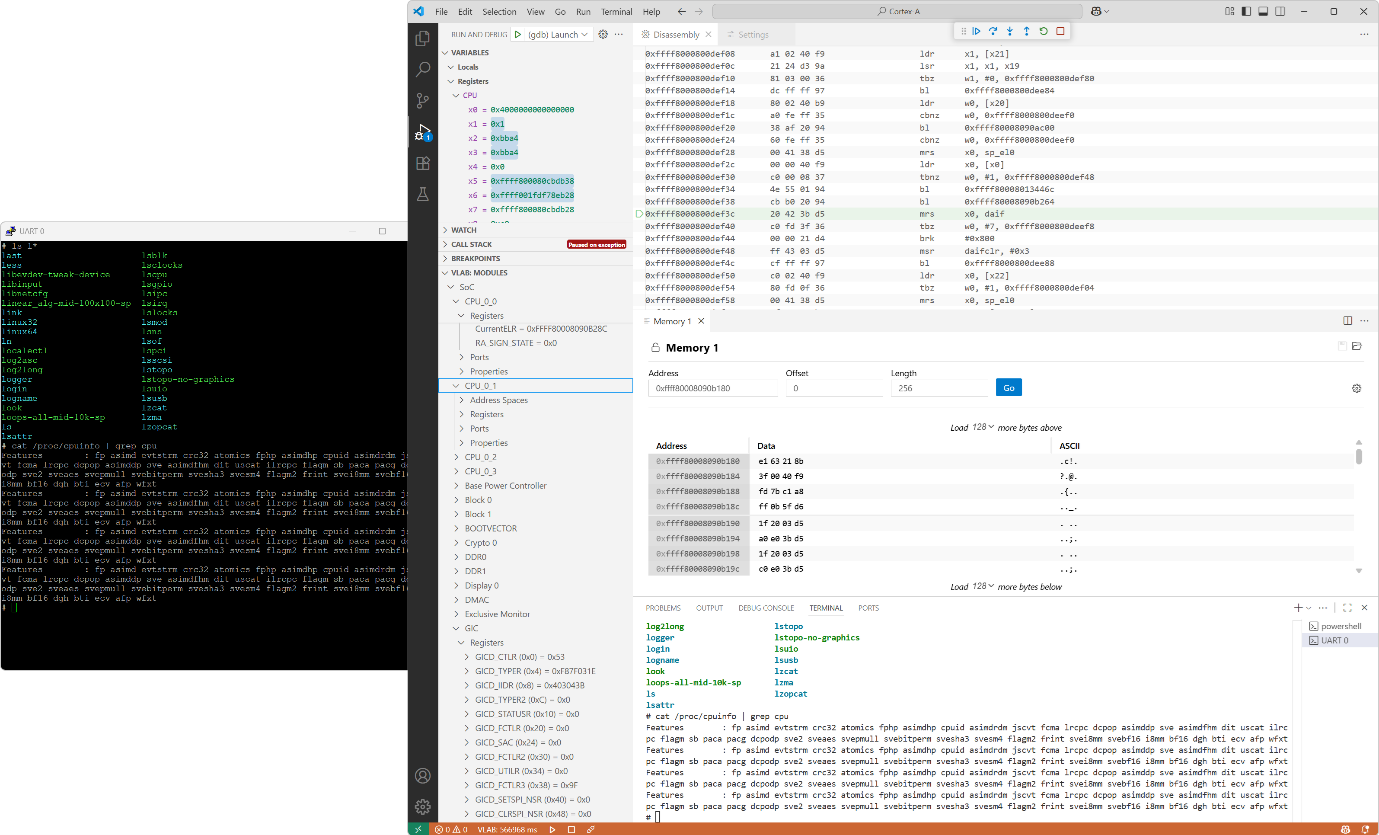Toggle the breakpoint on the highlighted mrs instruction
Image resolution: width=1379 pixels, height=835 pixels.
tap(639, 213)
